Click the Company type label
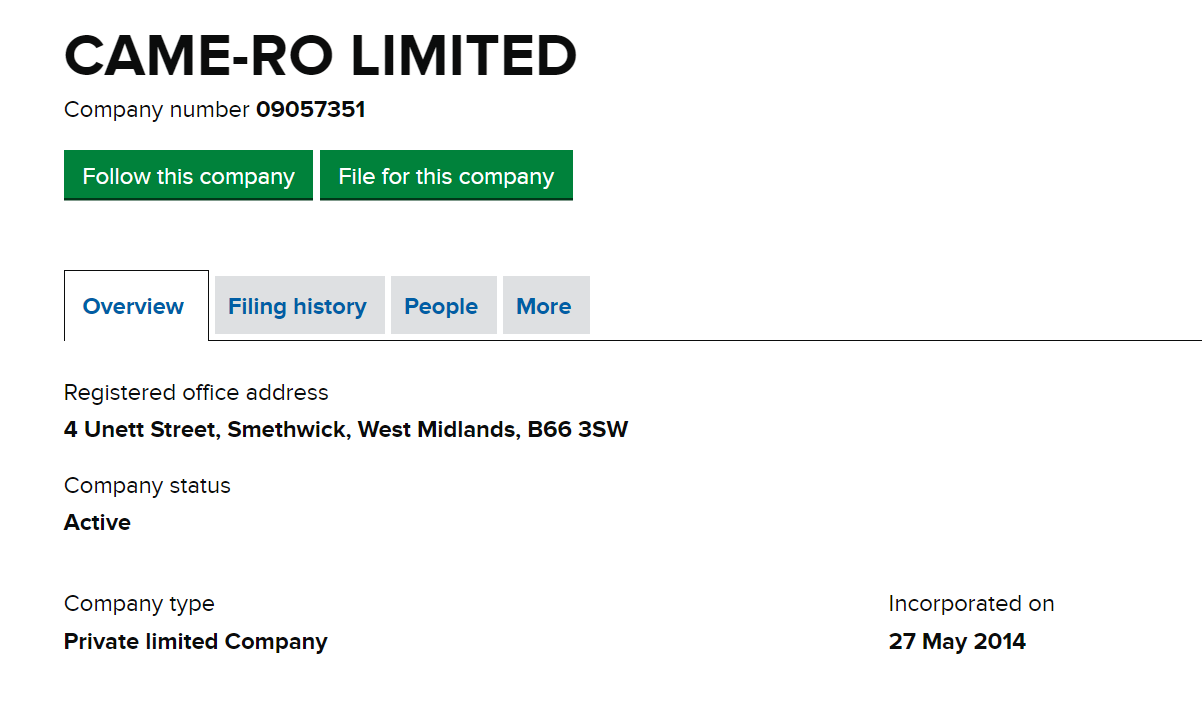The width and height of the screenshot is (1202, 701). (x=139, y=604)
